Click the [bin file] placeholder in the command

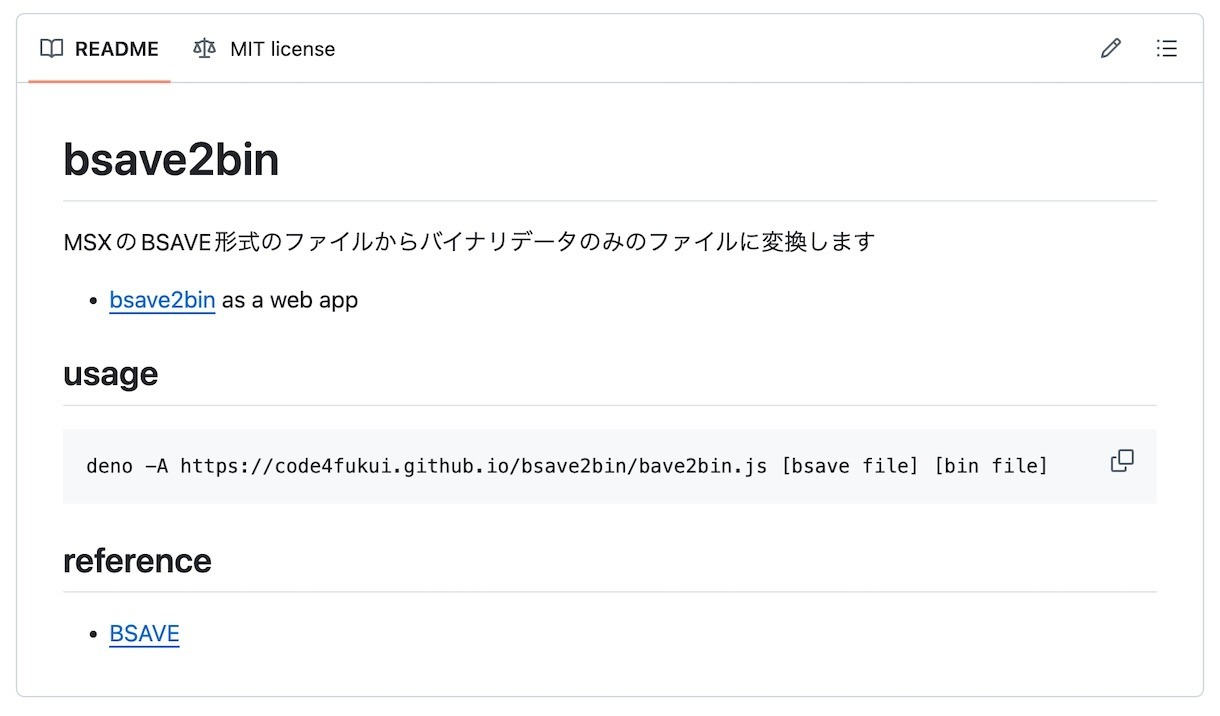tap(991, 466)
